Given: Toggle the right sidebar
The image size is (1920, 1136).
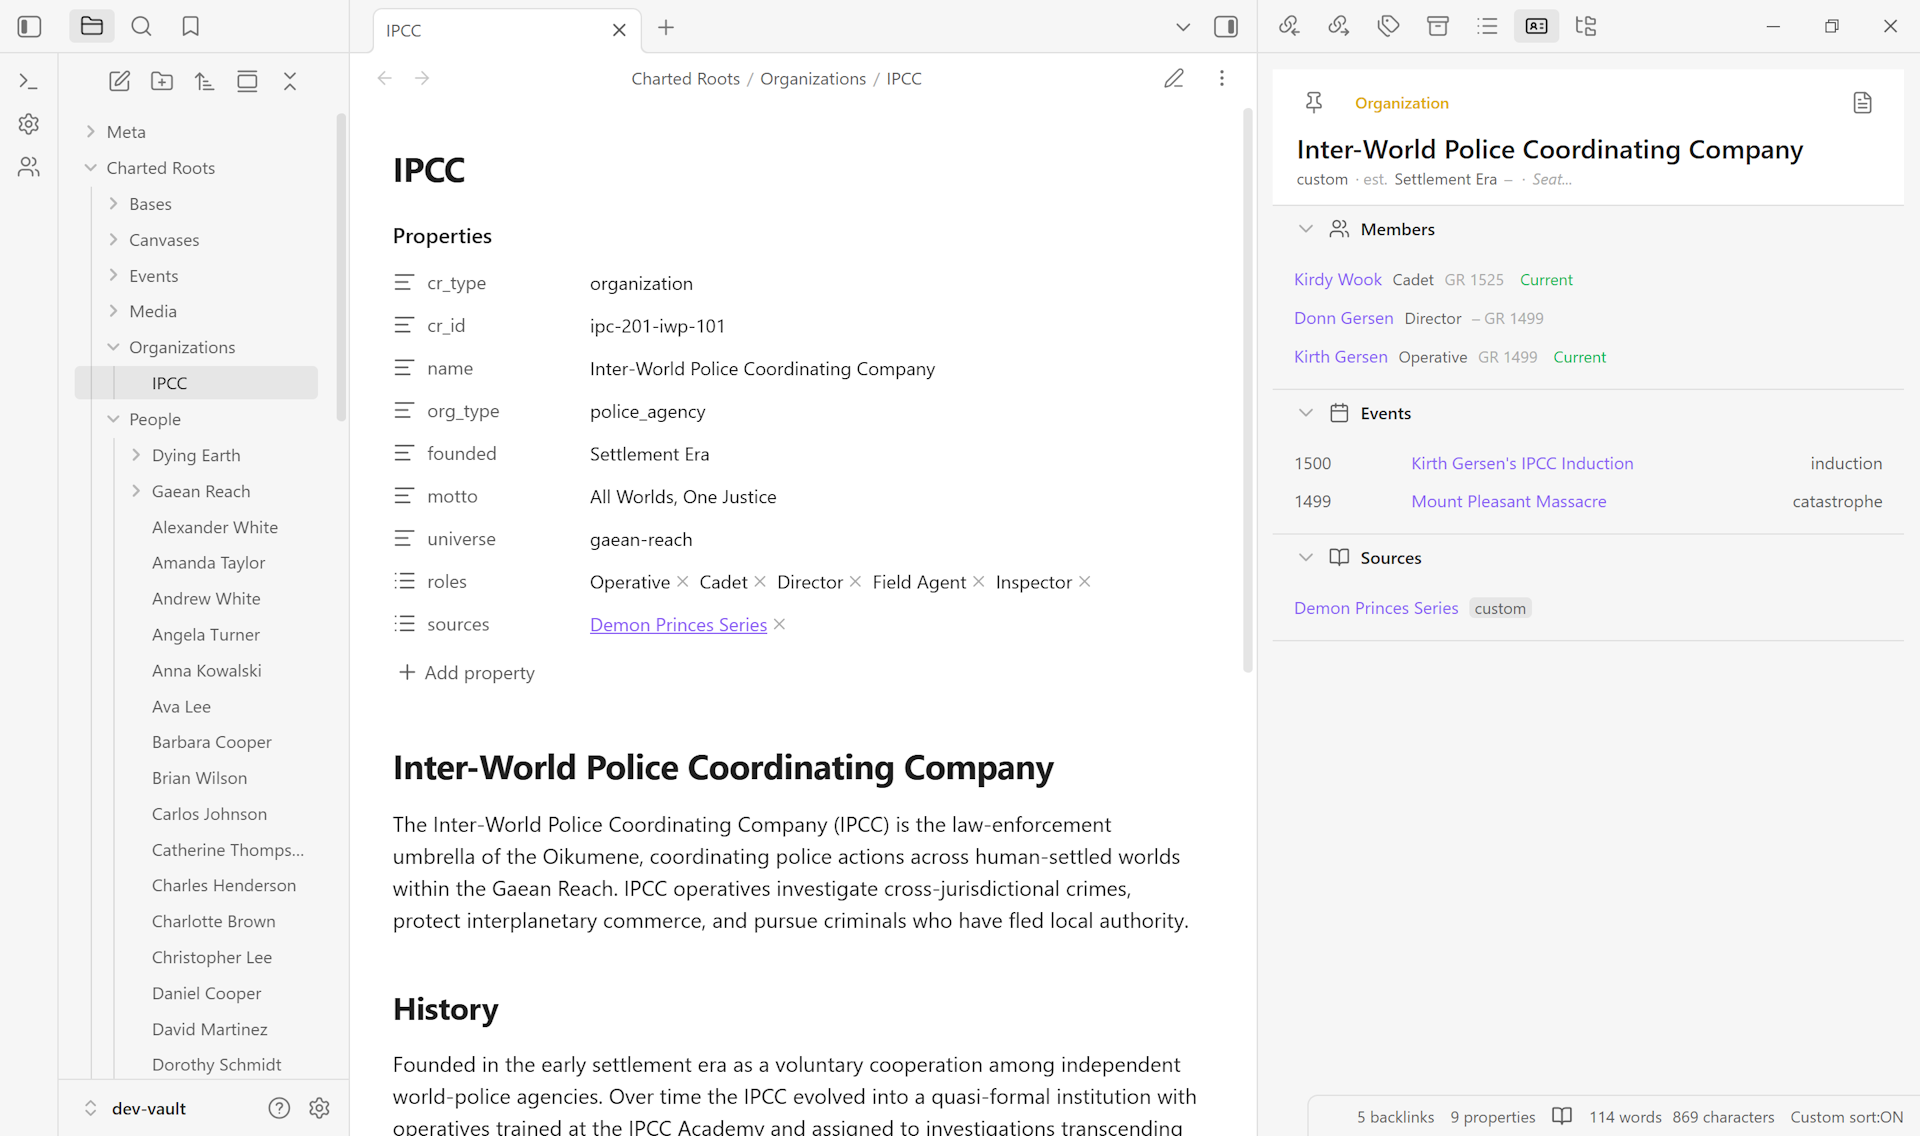Looking at the screenshot, I should [1226, 28].
